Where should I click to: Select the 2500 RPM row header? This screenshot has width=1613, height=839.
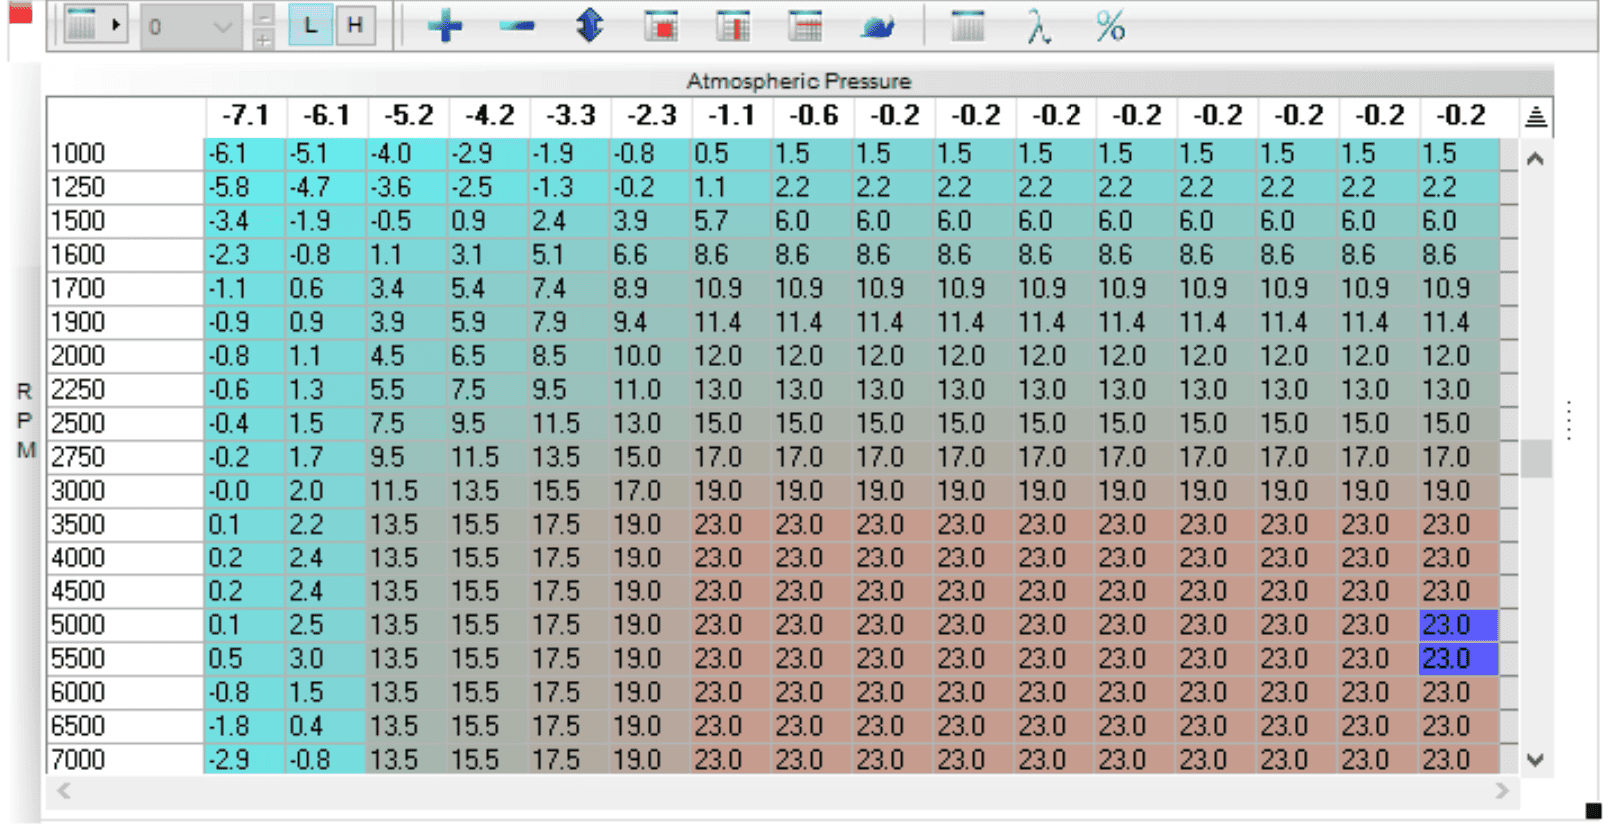coord(126,423)
